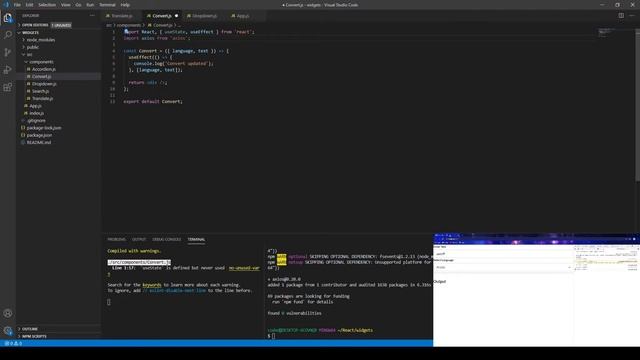Open the View menu
Image resolution: width=640 pixels, height=360 pixels.
tap(65, 5)
